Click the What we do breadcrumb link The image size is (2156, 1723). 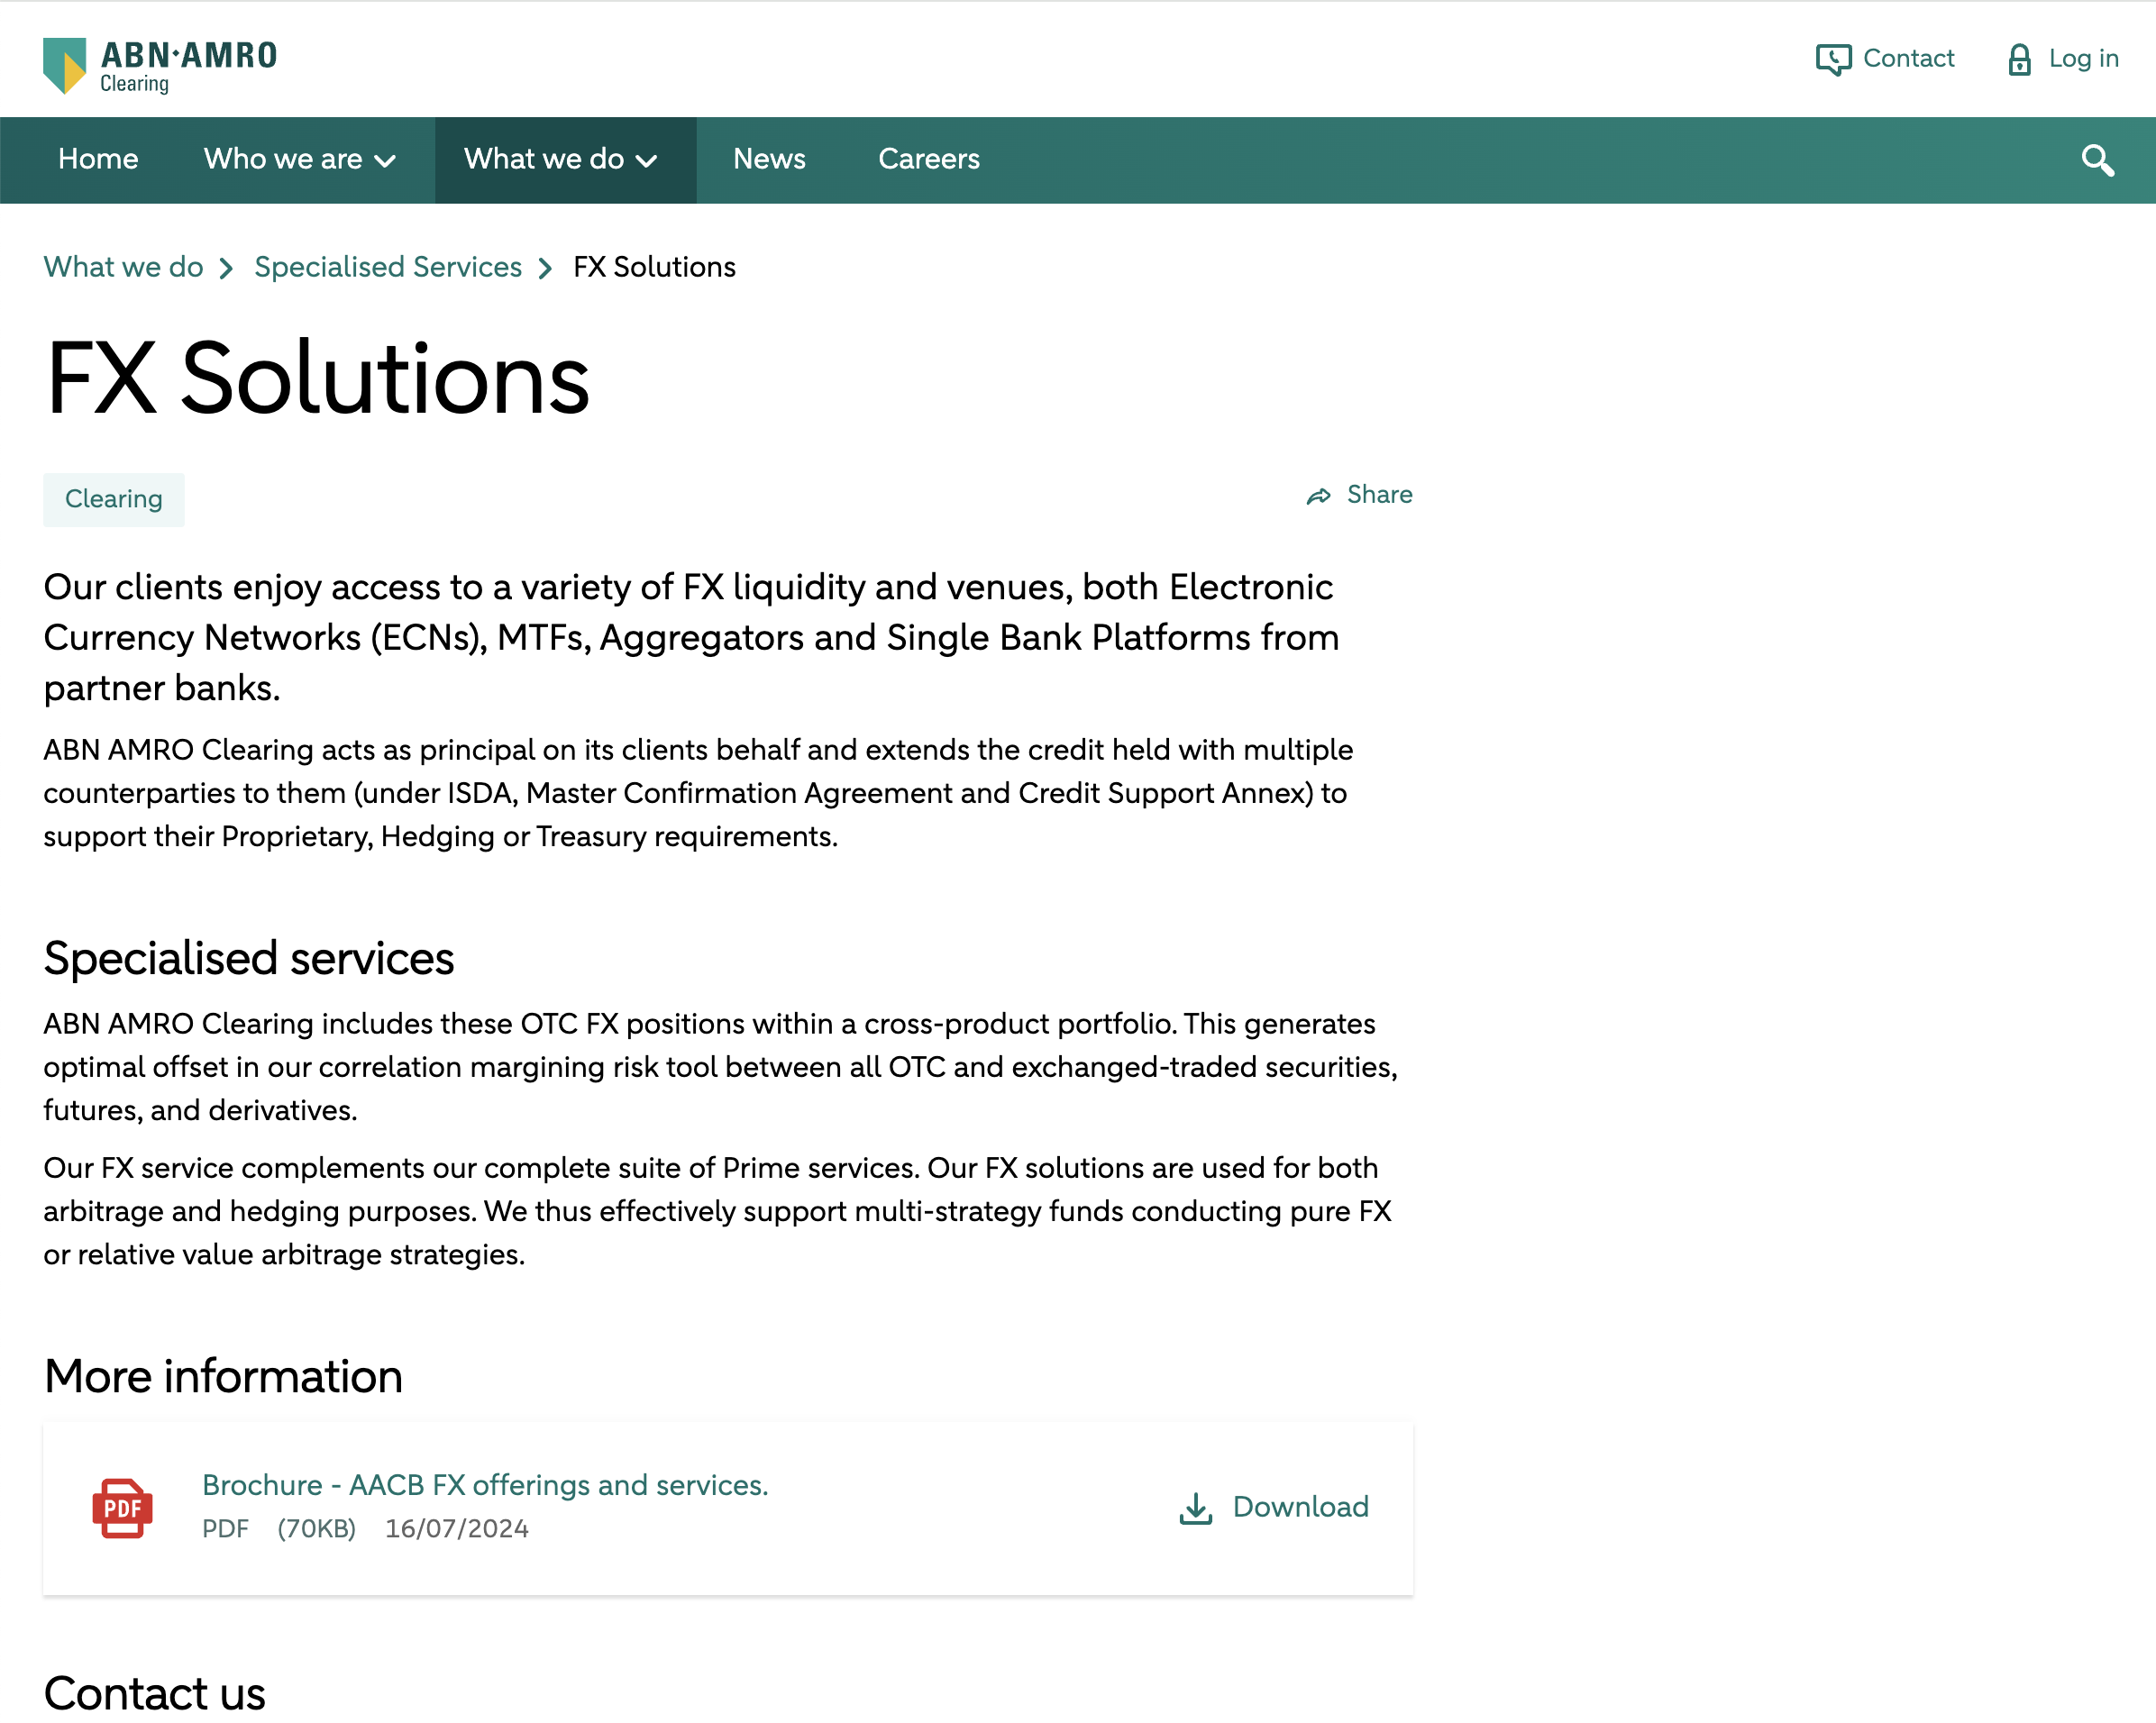pos(123,267)
